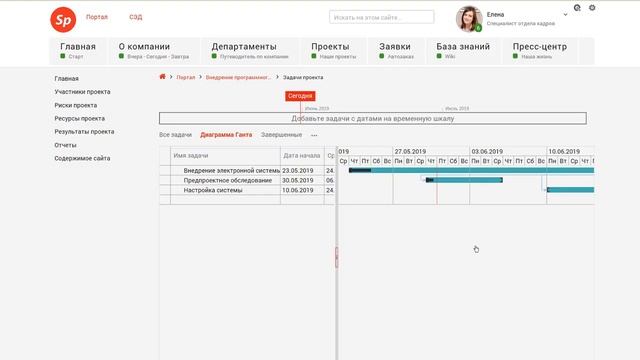Click the search field on this site
The image size is (640, 360).
click(382, 18)
